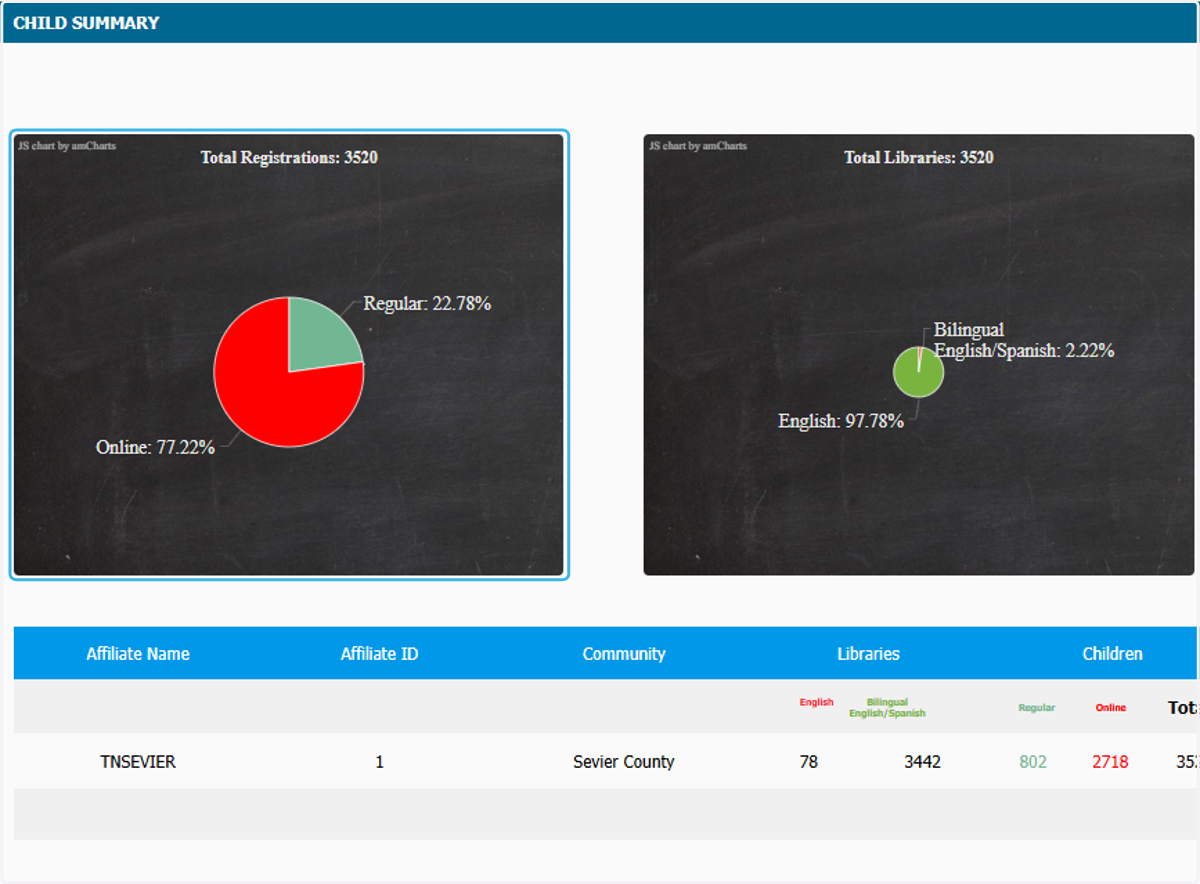Select the TNSEVIER affiliate name cell
Viewport: 1200px width, 884px height.
pyautogui.click(x=138, y=762)
